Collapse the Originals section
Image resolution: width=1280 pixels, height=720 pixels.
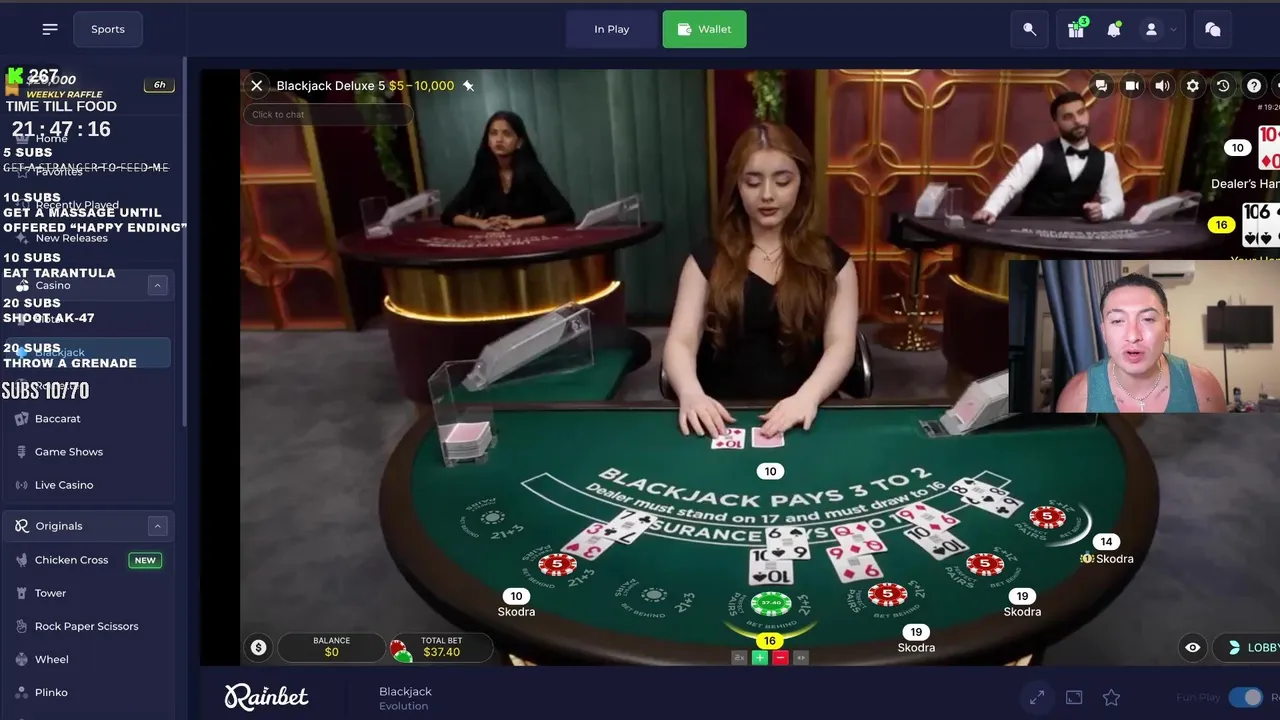[157, 526]
